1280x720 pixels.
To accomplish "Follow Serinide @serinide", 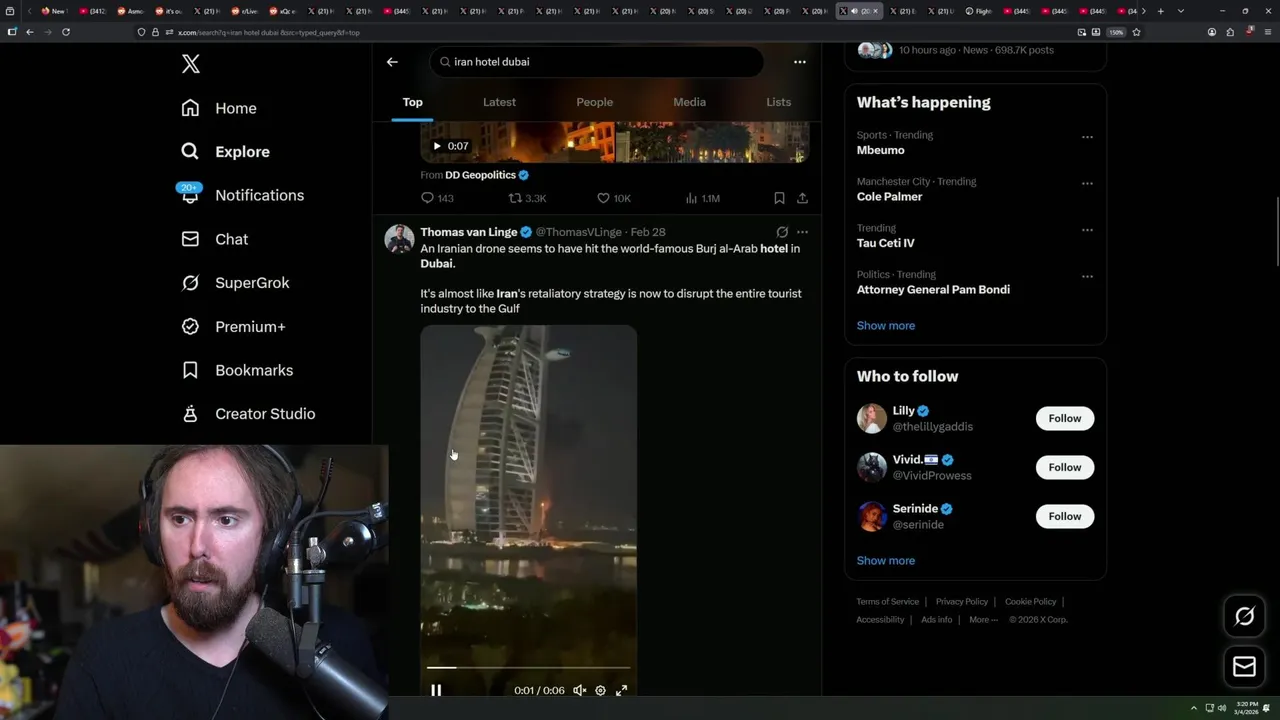I will (1064, 516).
